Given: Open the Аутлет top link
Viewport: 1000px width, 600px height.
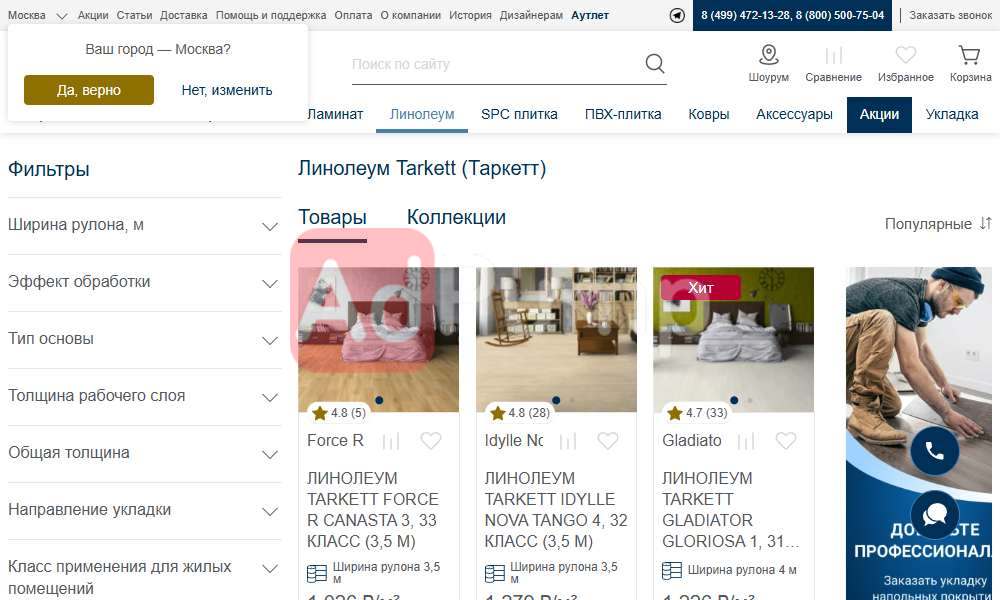Looking at the screenshot, I should (x=590, y=15).
